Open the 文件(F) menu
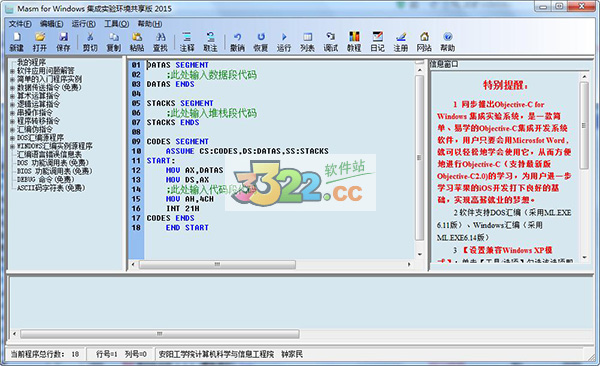The image size is (600, 366). (20, 24)
